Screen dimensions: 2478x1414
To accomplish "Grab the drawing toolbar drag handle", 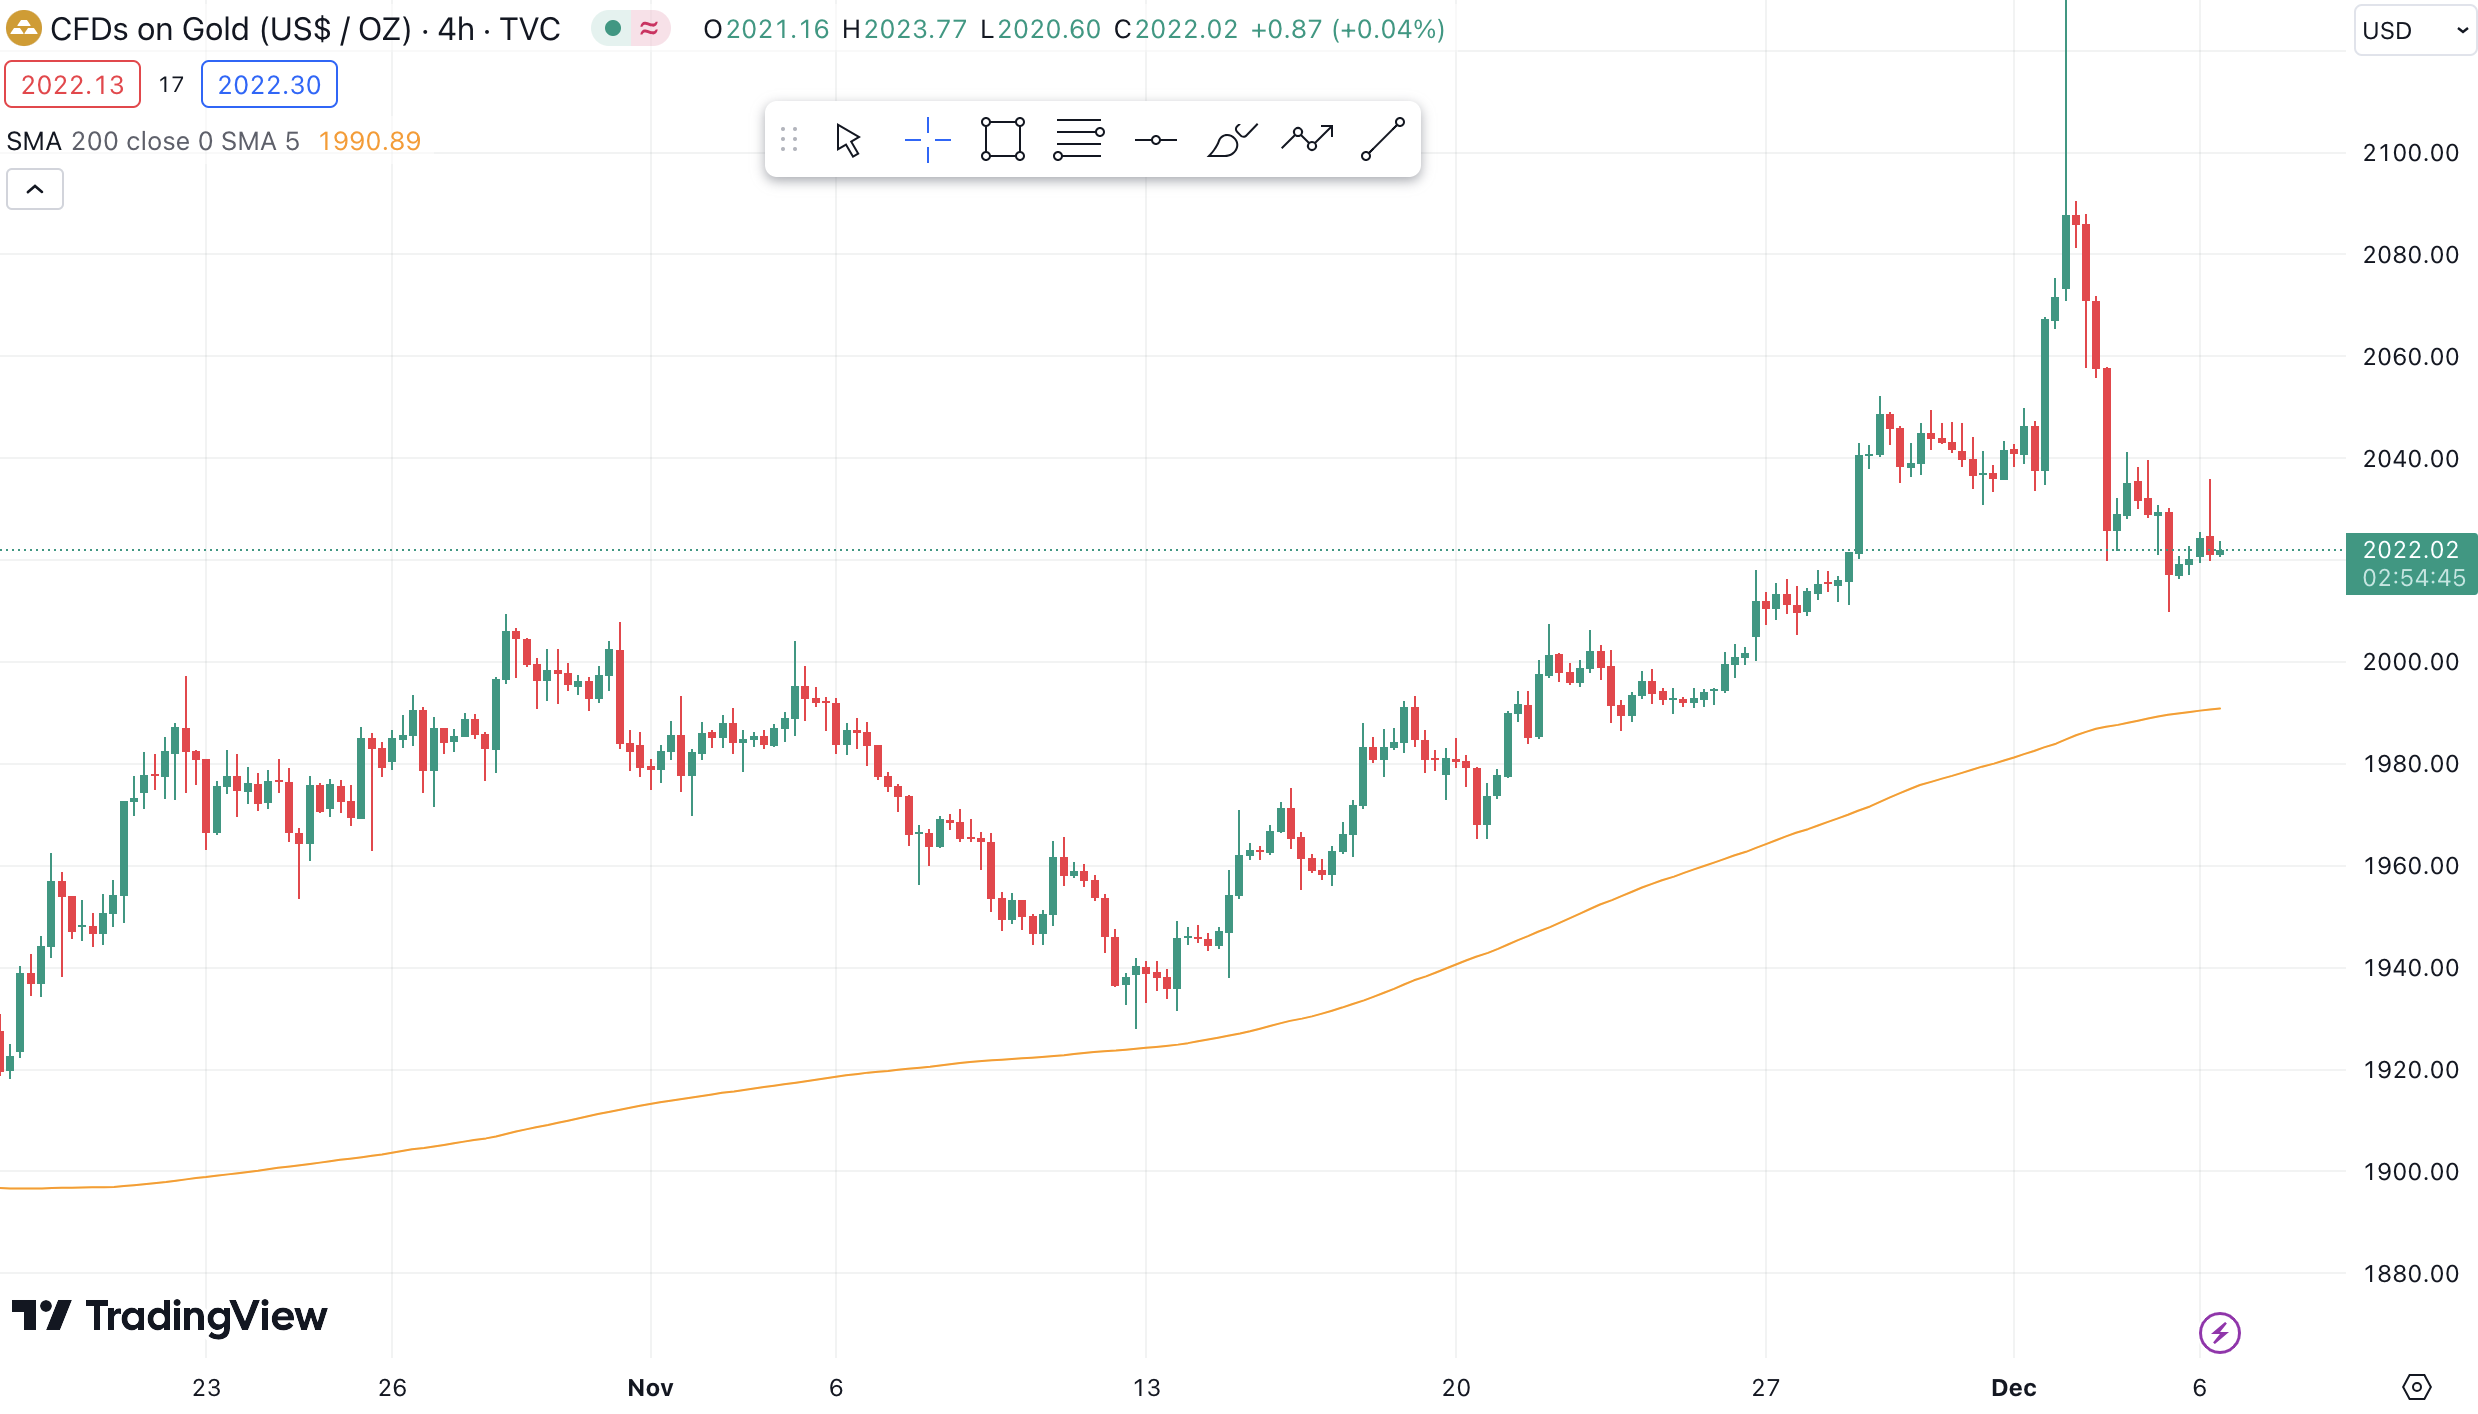I will click(789, 140).
